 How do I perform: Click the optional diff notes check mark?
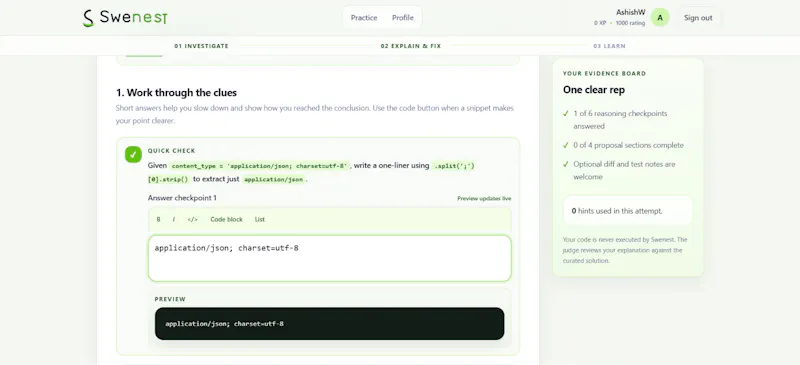coord(565,164)
